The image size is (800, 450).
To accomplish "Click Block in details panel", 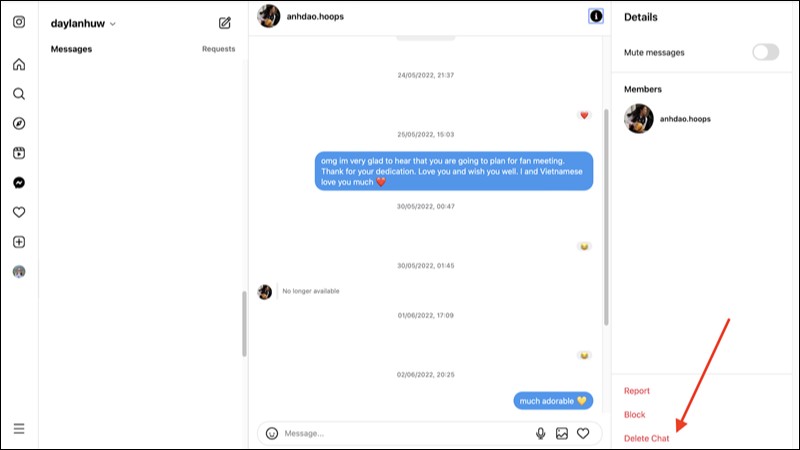I will click(634, 415).
